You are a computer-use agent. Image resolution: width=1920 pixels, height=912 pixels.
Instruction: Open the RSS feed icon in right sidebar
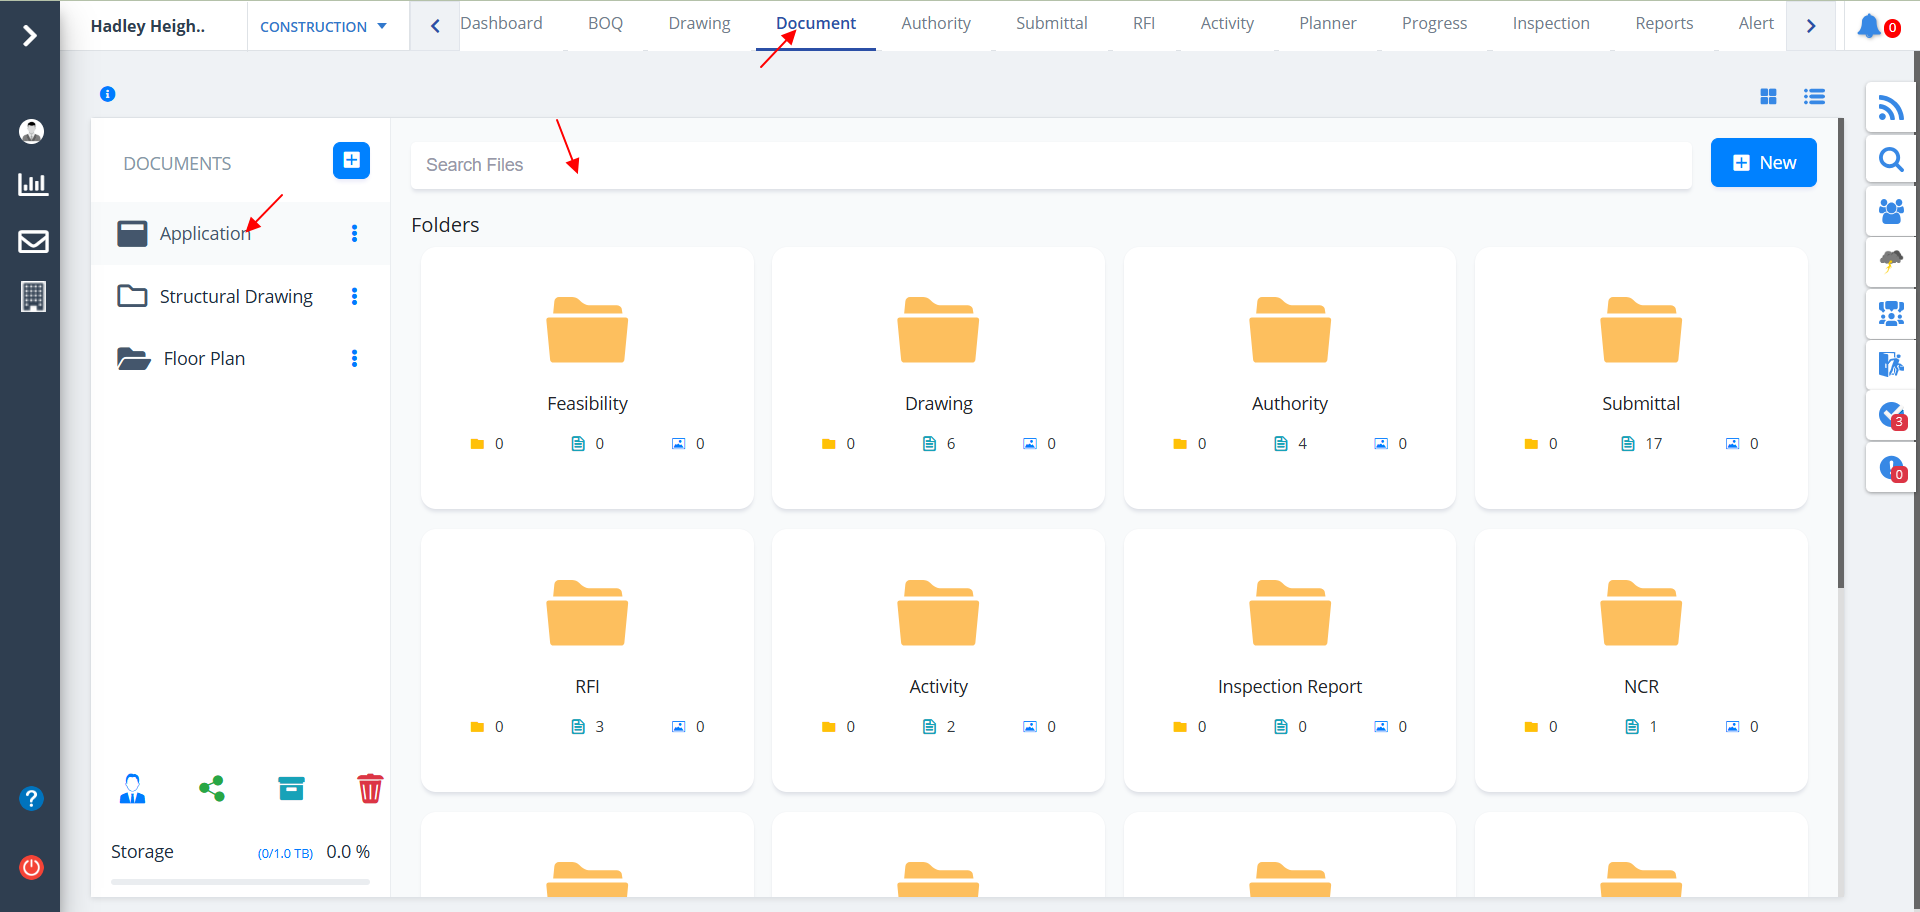(1890, 108)
